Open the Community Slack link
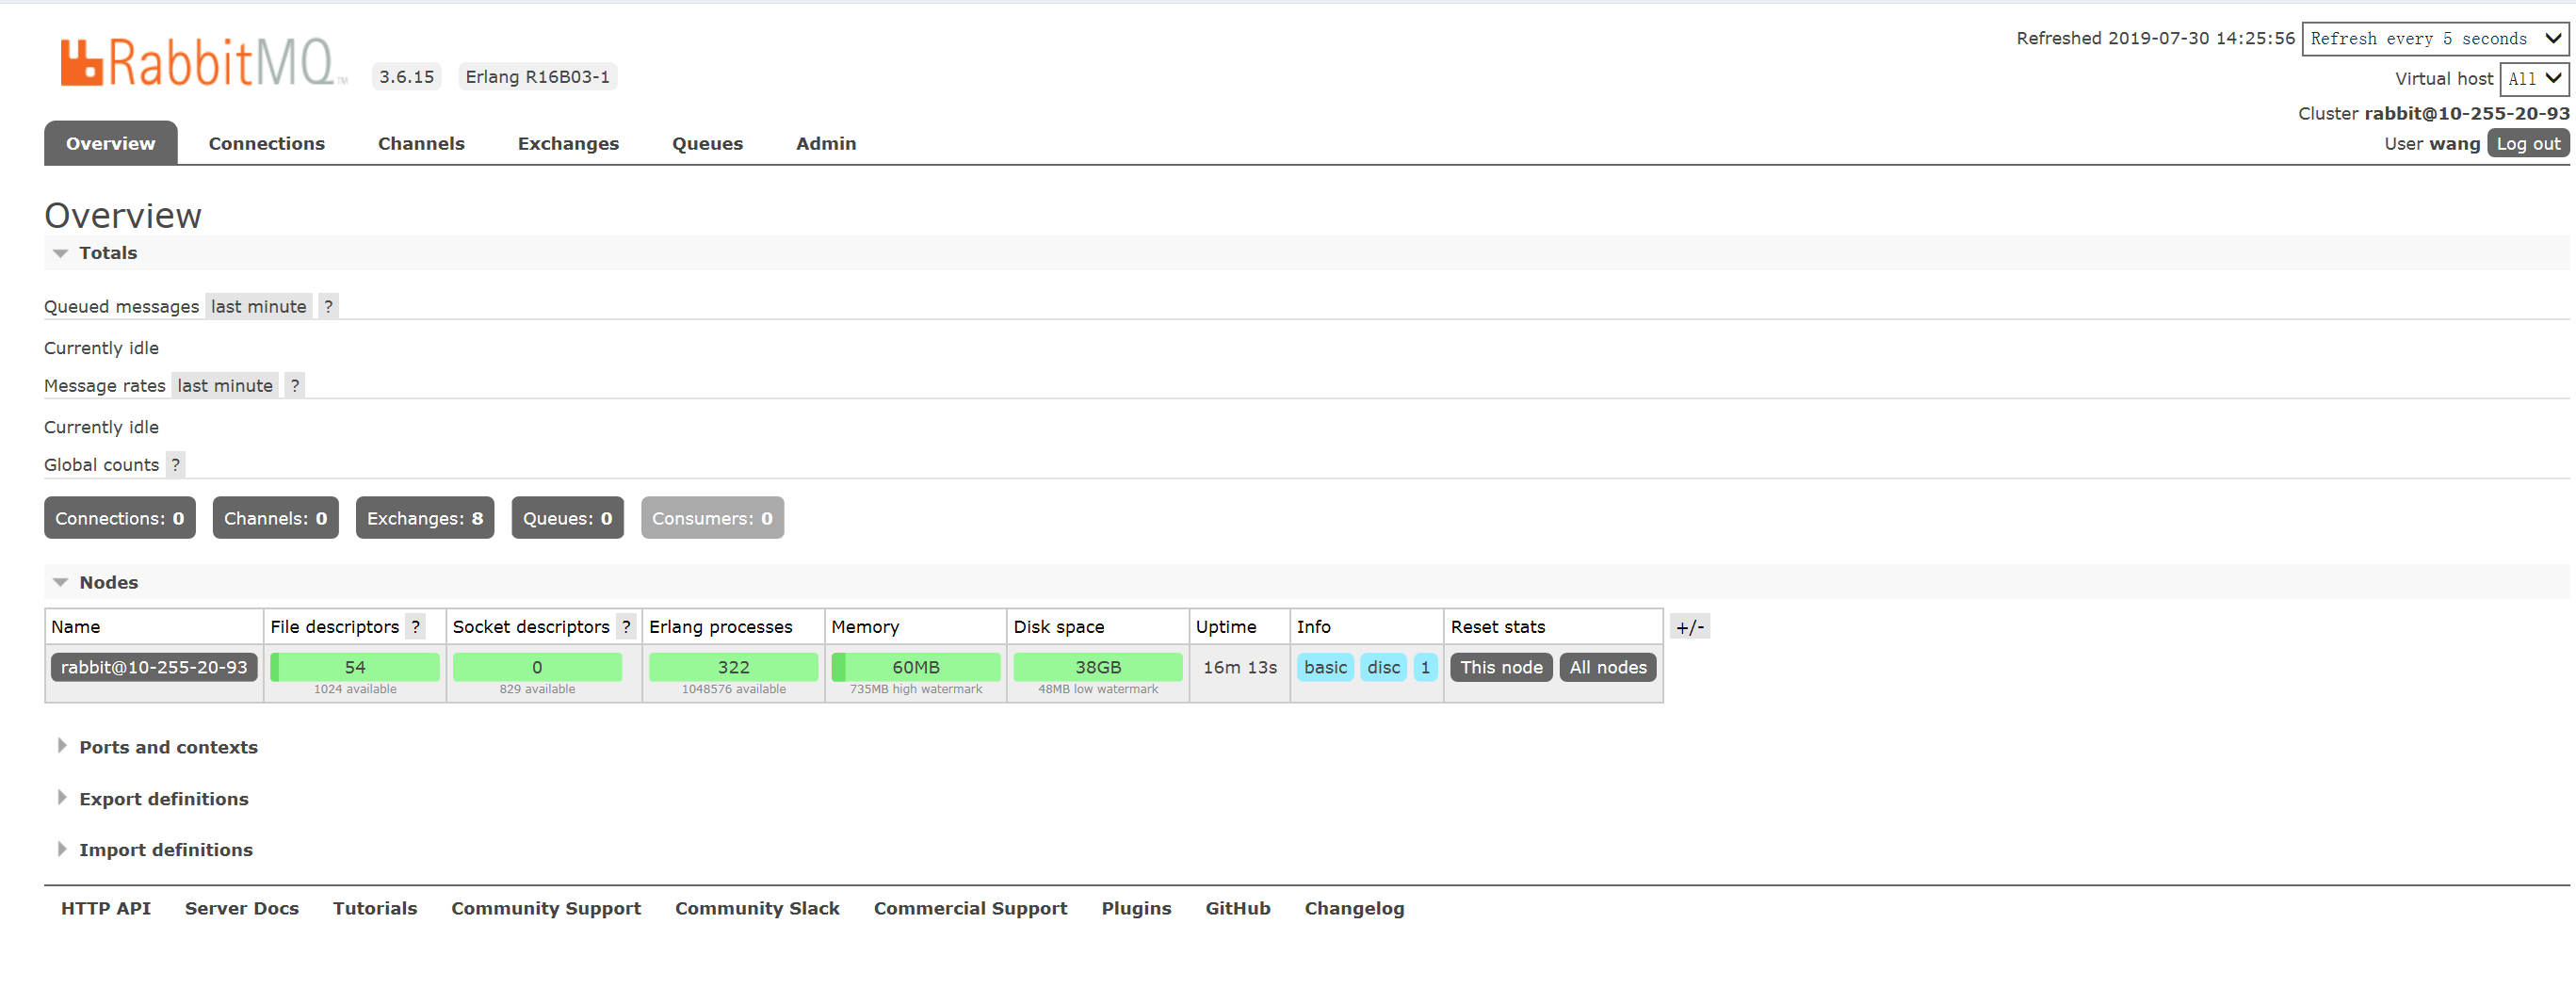This screenshot has height=988, width=2576. point(757,908)
